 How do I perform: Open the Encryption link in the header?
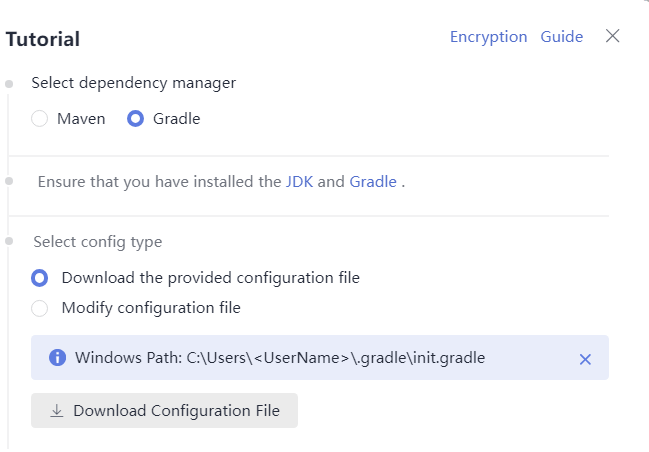click(x=488, y=37)
